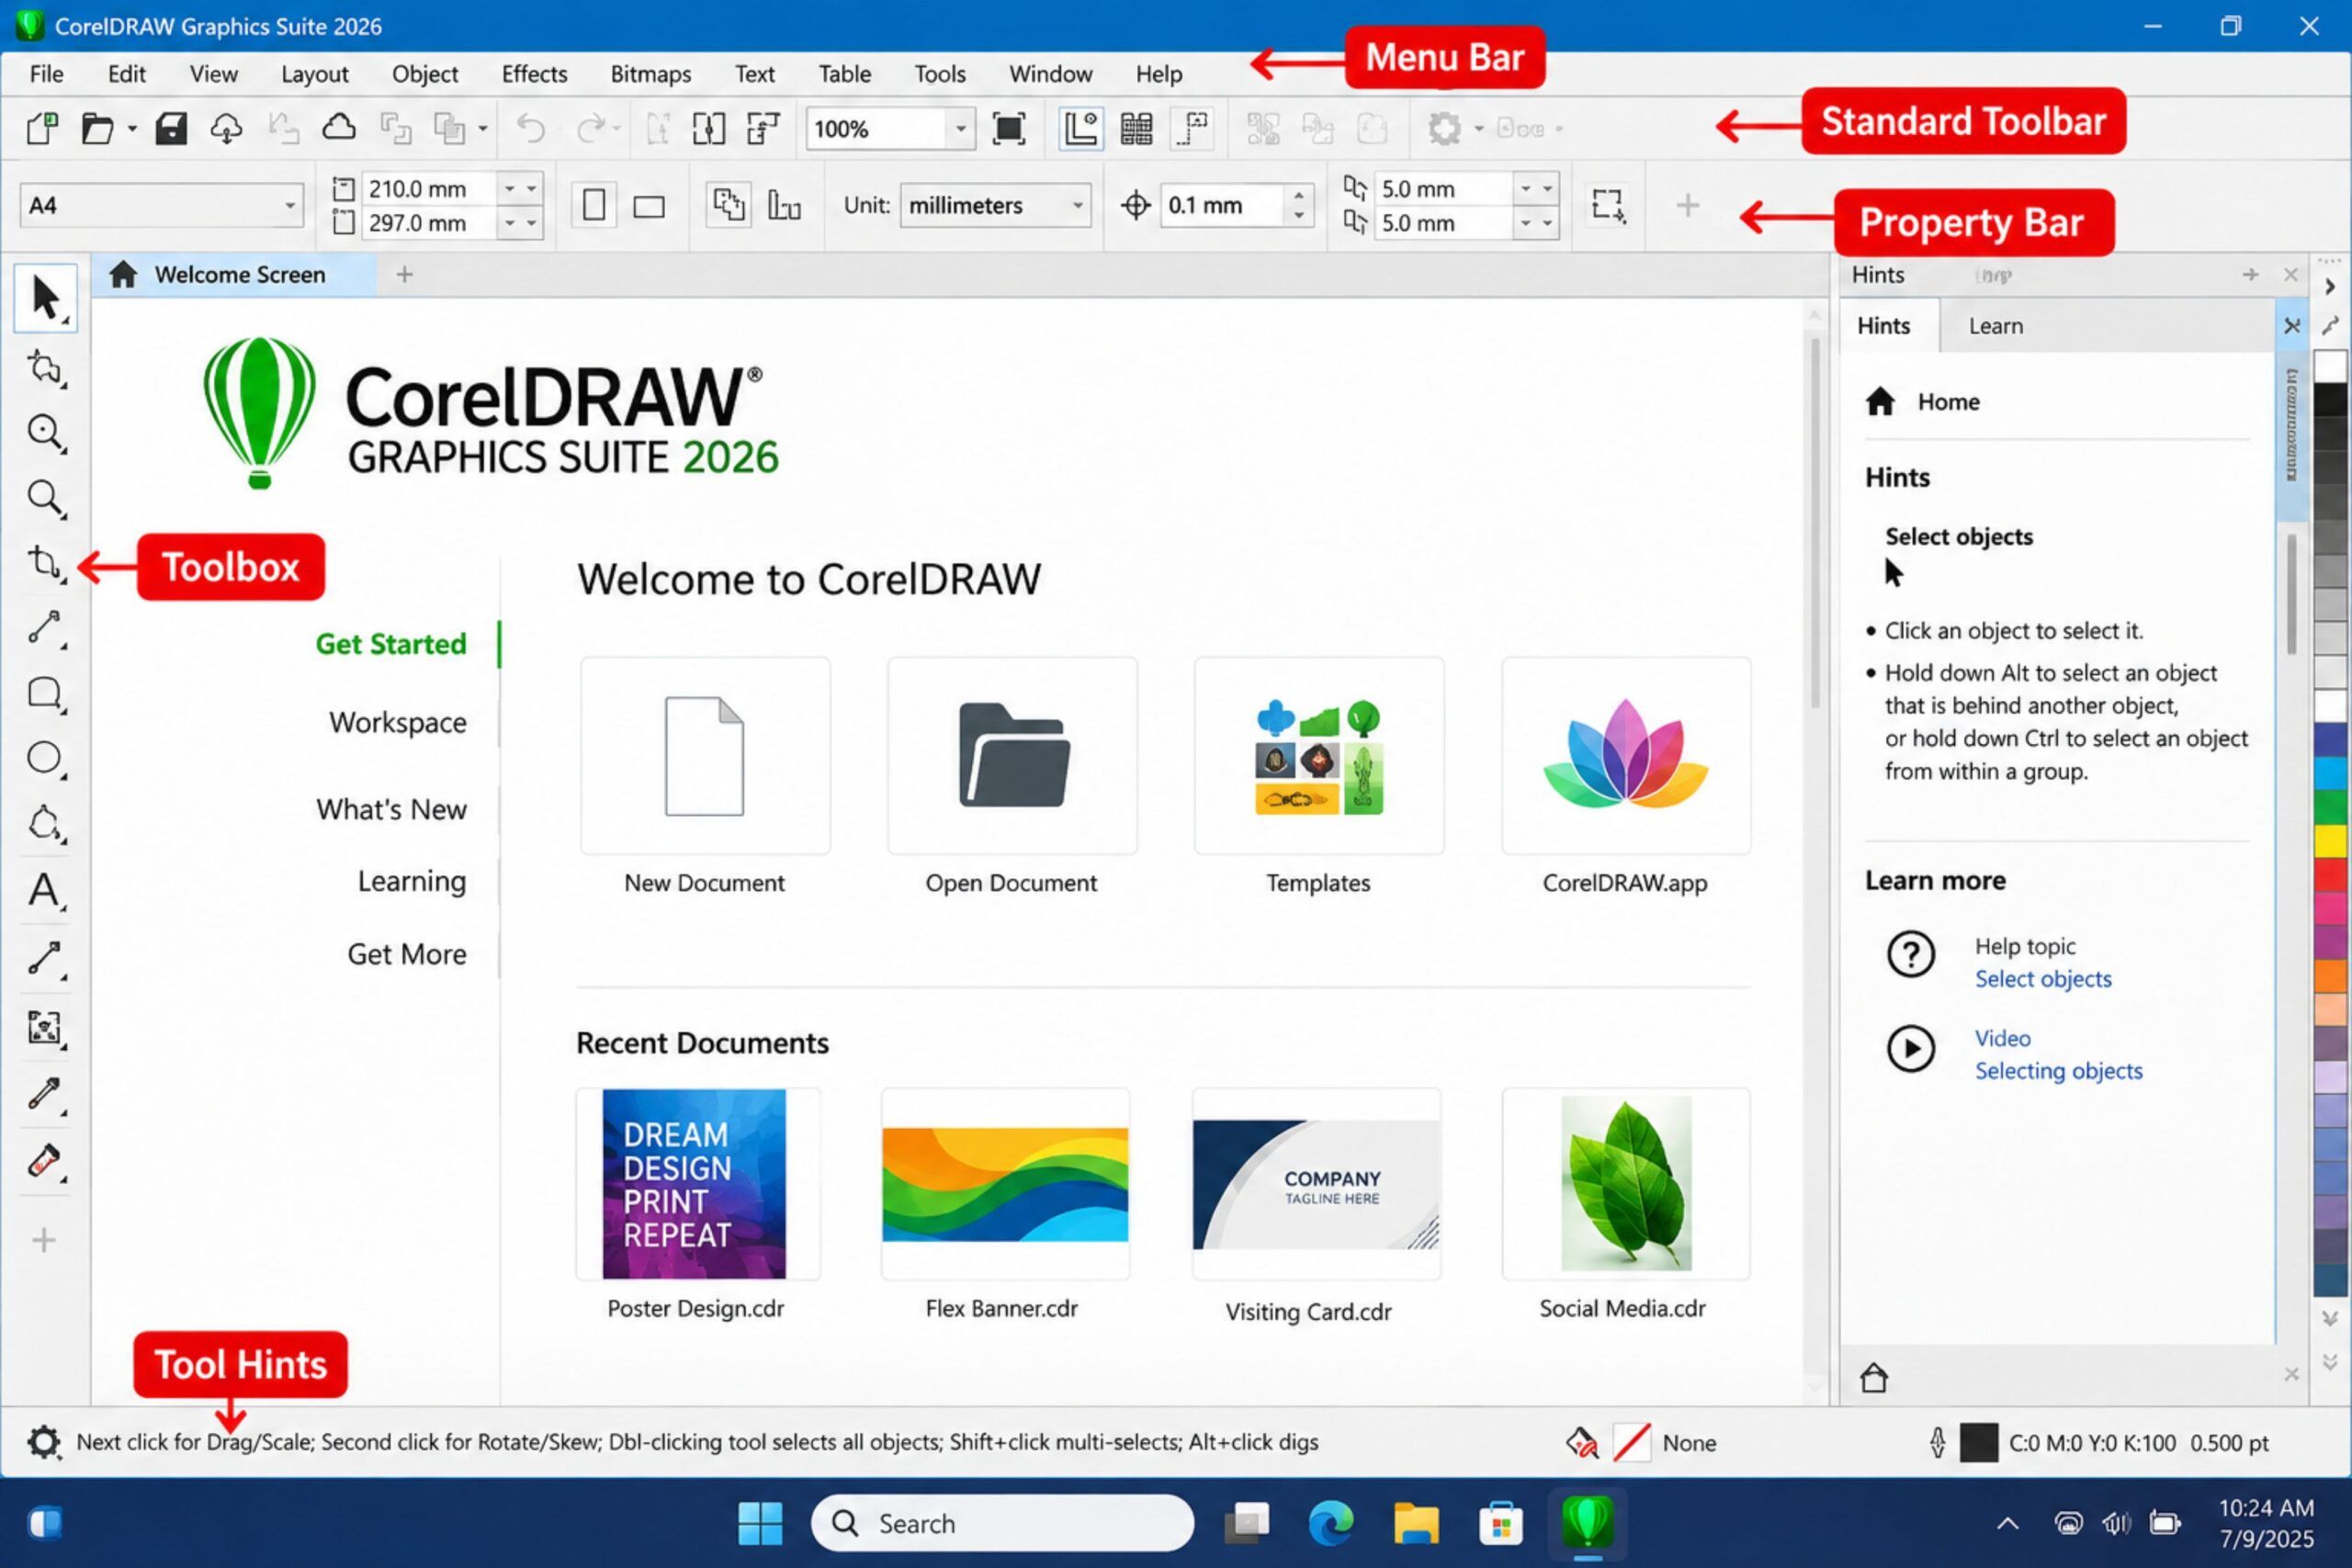Click the Video play icon
2352x1568 pixels.
click(x=1910, y=1048)
